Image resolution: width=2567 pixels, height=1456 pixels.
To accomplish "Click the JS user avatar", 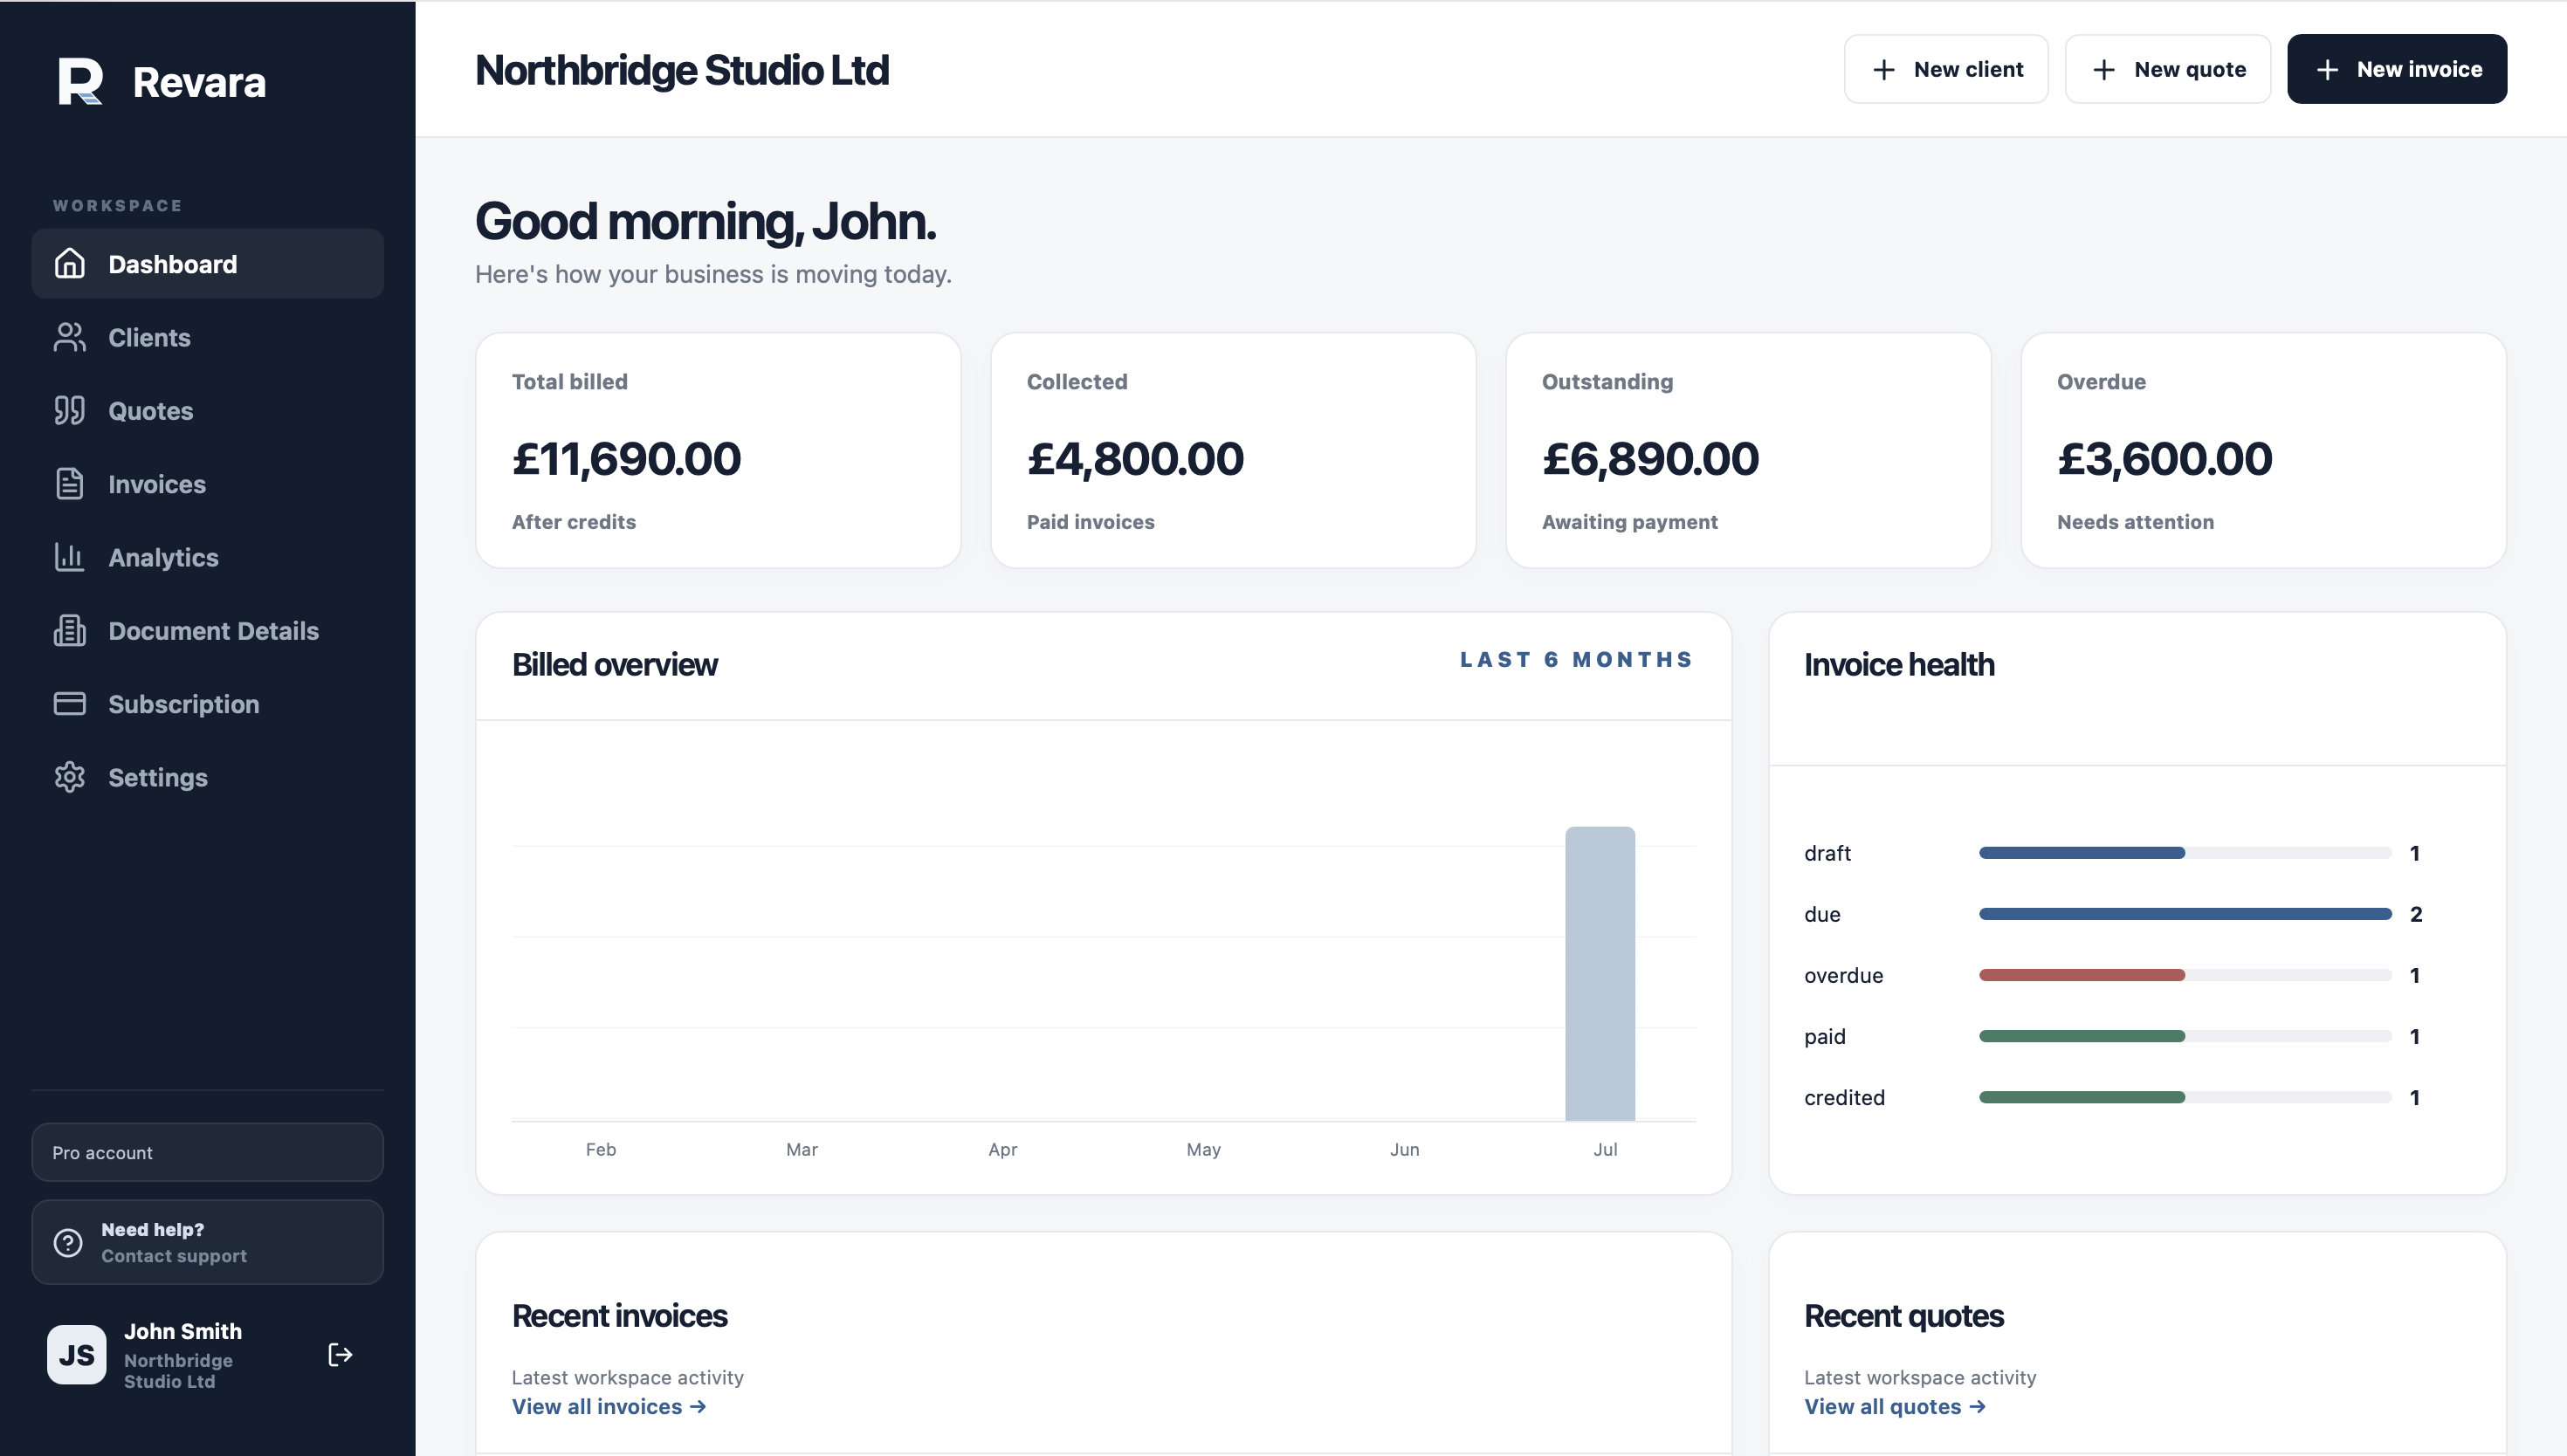I will 77,1354.
